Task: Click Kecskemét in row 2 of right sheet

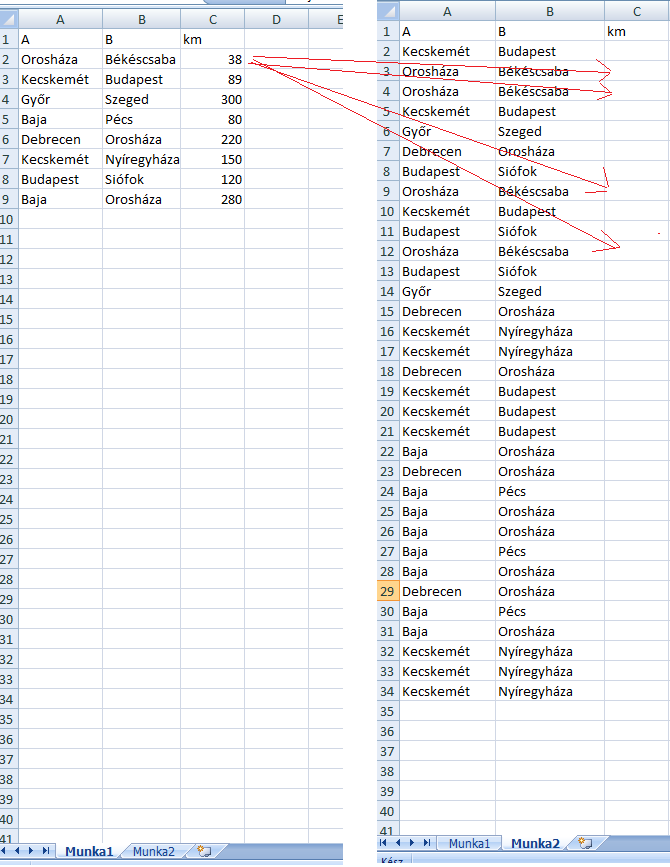Action: [x=447, y=51]
